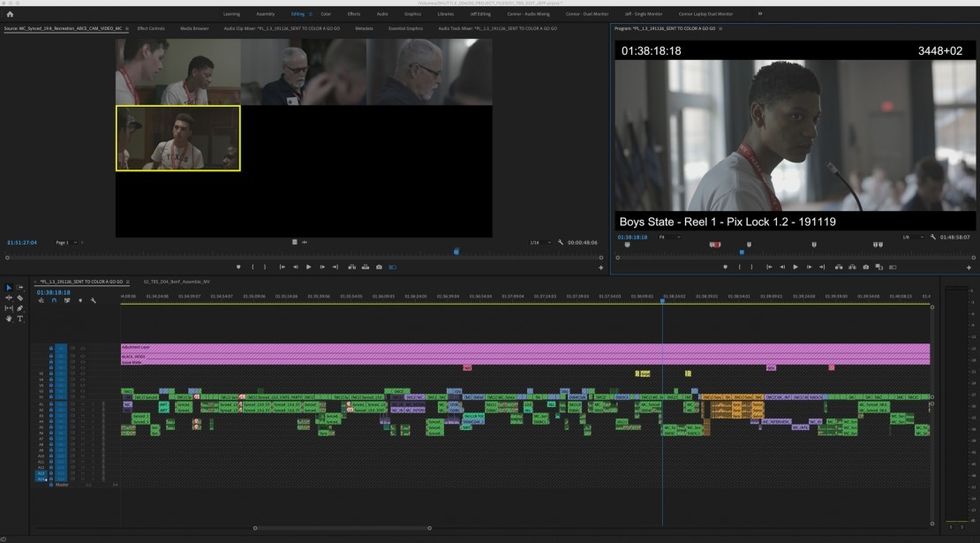980x543 pixels.
Task: Toggle linked selection in timeline
Action: (x=67, y=301)
